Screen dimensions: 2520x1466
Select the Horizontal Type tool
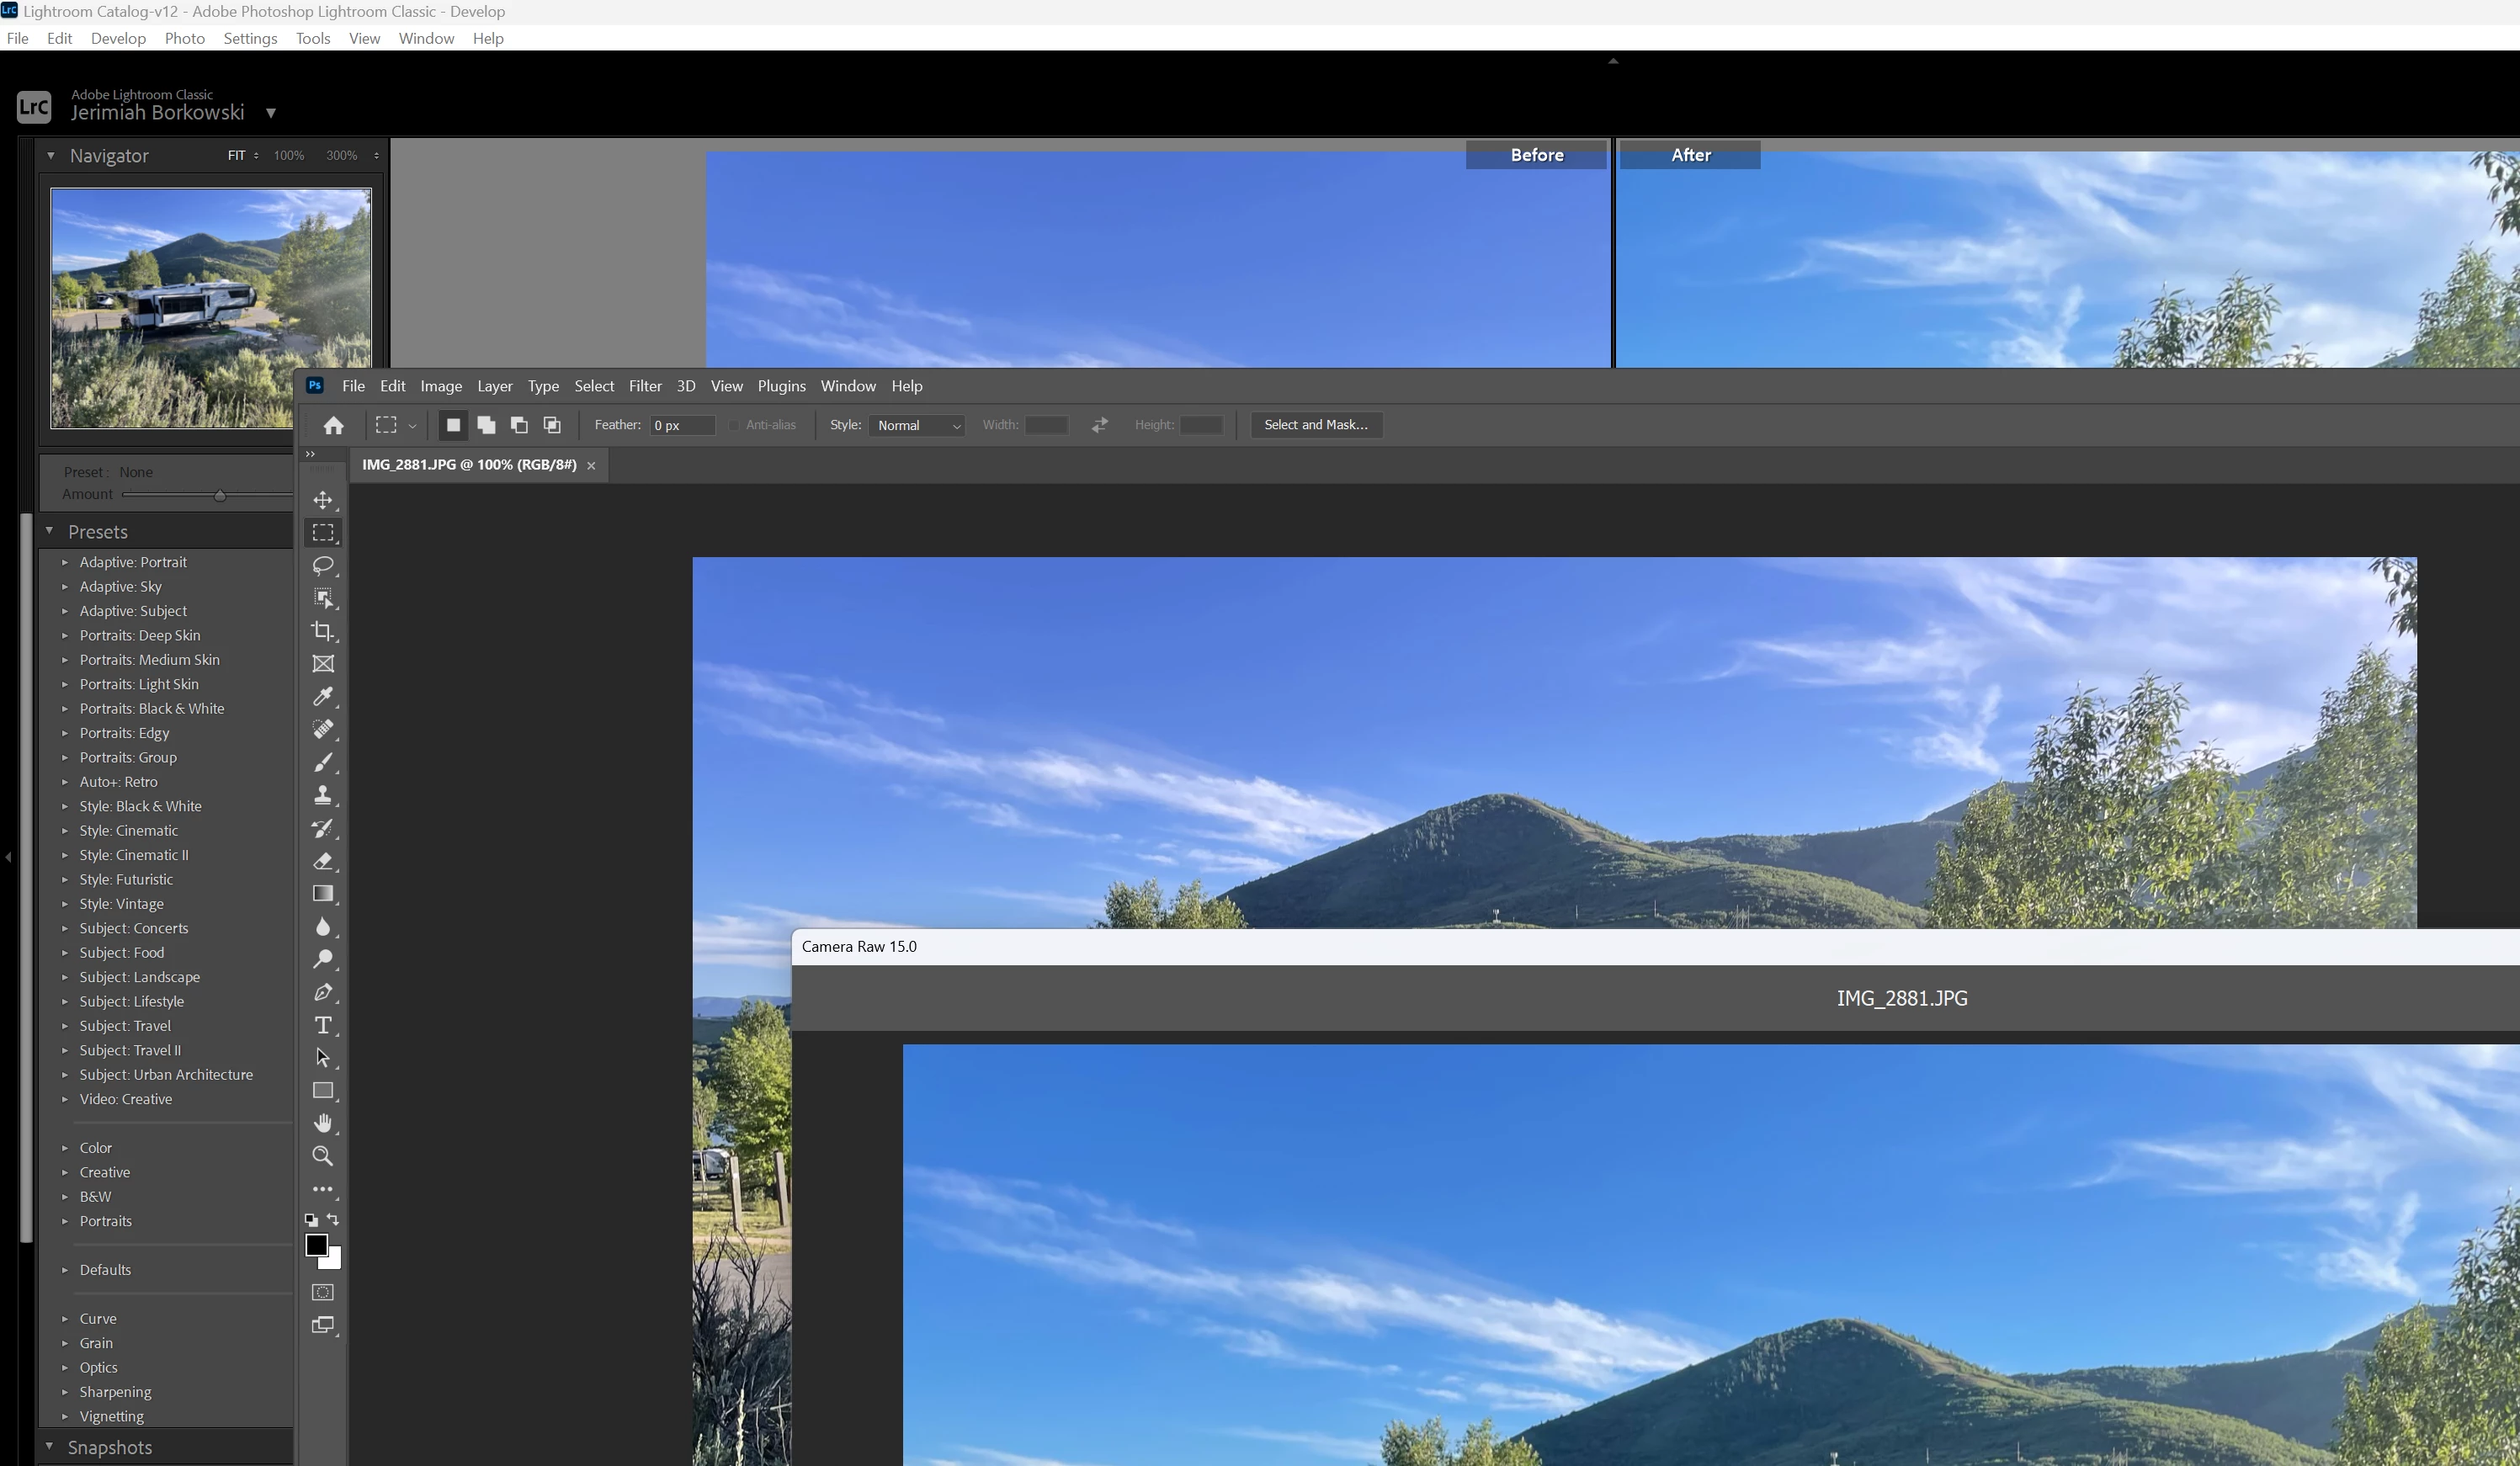pyautogui.click(x=322, y=1025)
